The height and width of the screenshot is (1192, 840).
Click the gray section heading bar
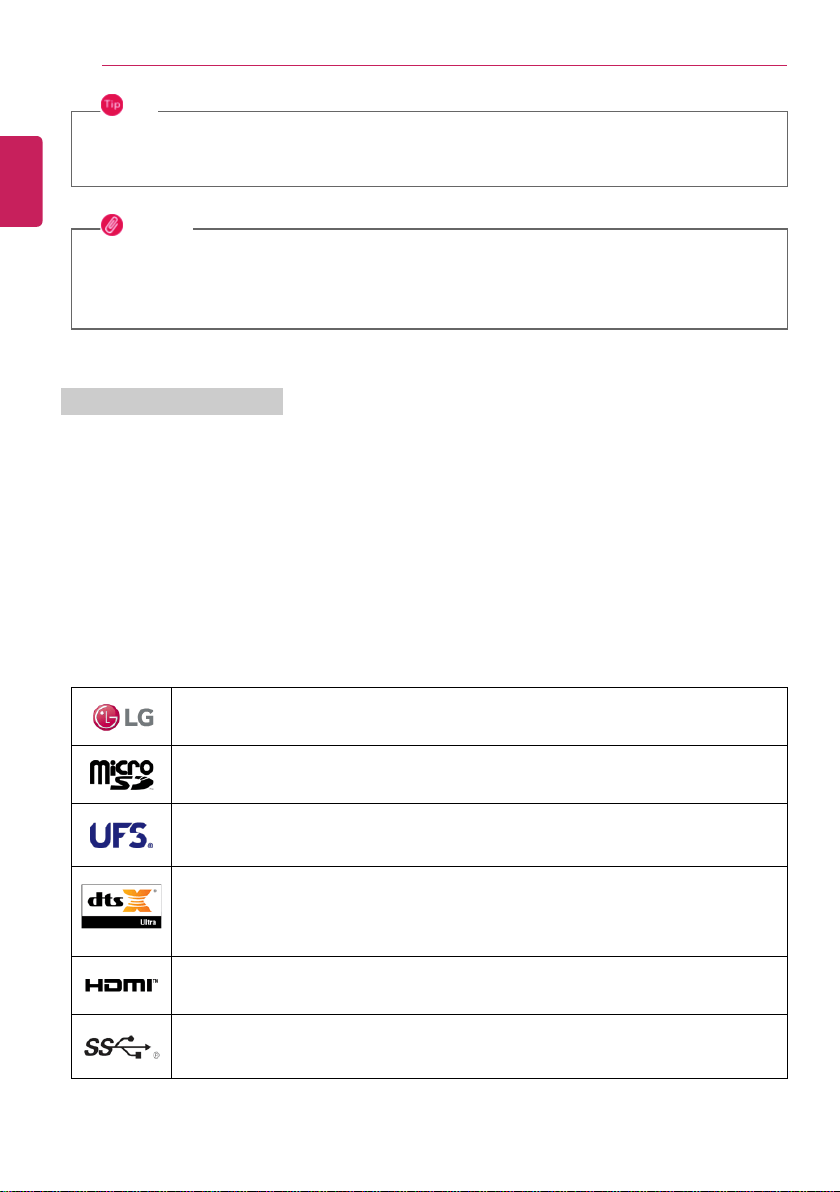click(172, 401)
